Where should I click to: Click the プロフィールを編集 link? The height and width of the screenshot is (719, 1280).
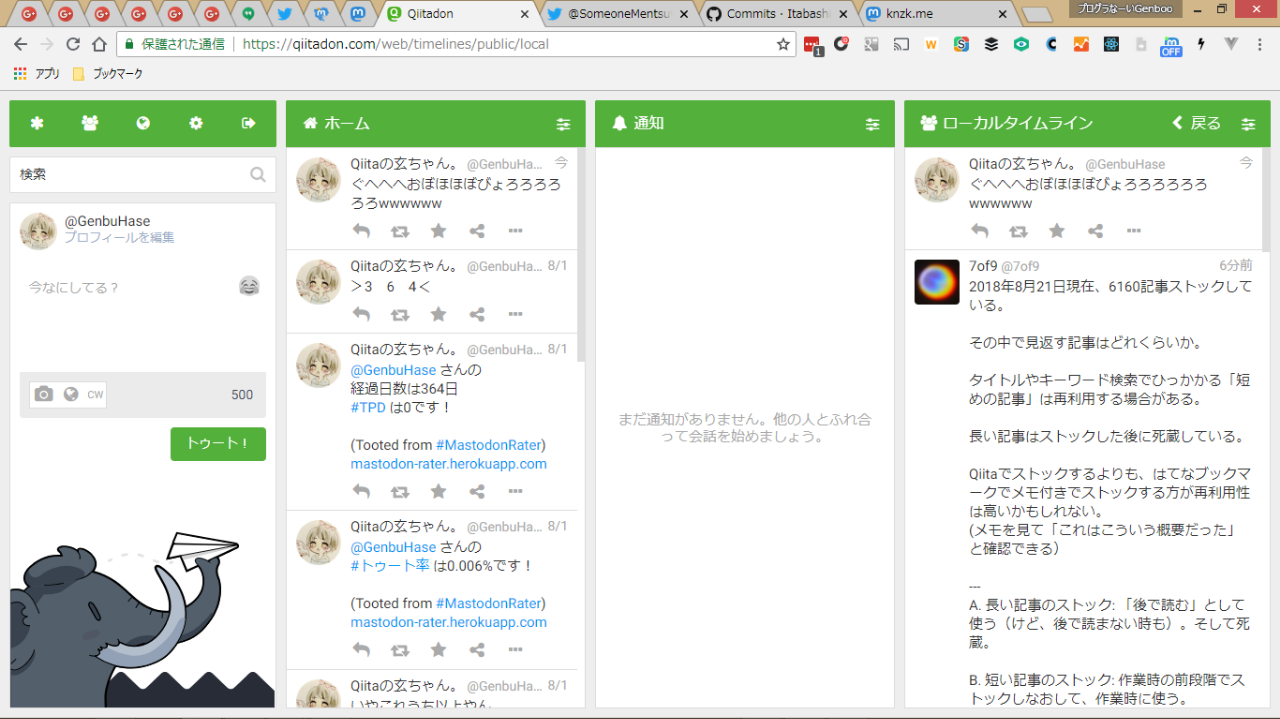119,238
